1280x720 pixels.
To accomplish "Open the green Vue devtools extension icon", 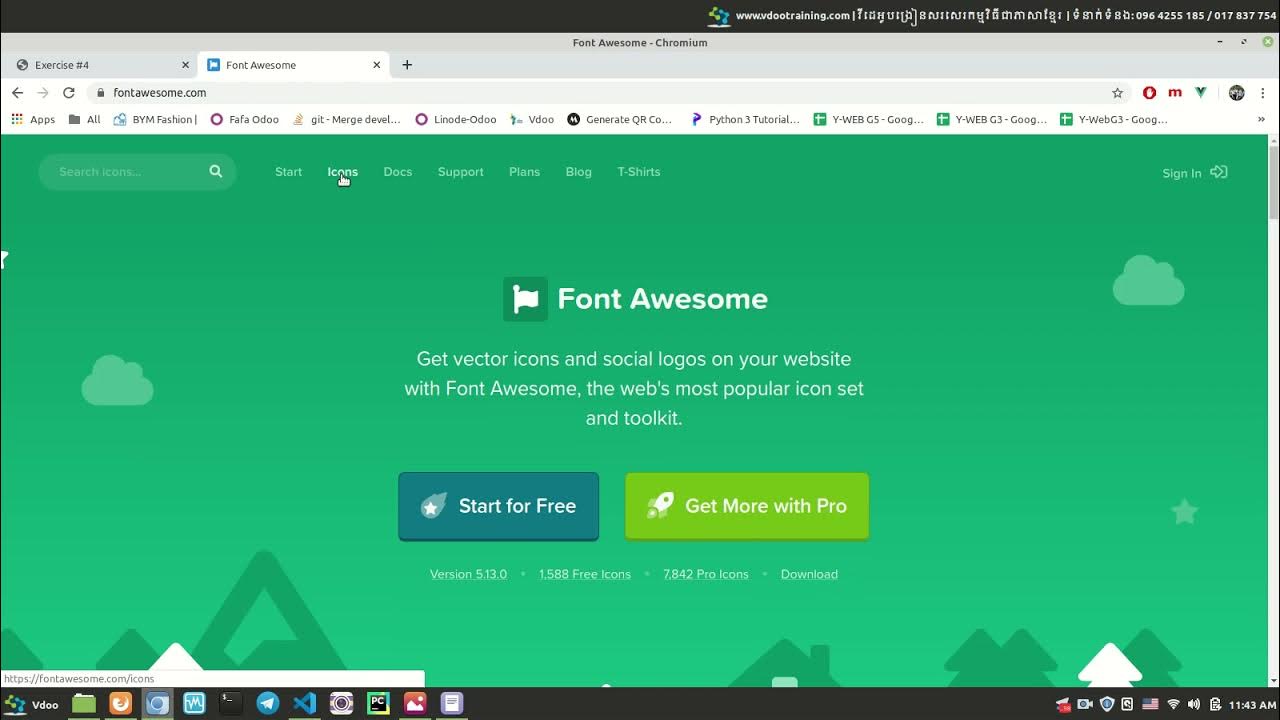I will [x=1201, y=92].
